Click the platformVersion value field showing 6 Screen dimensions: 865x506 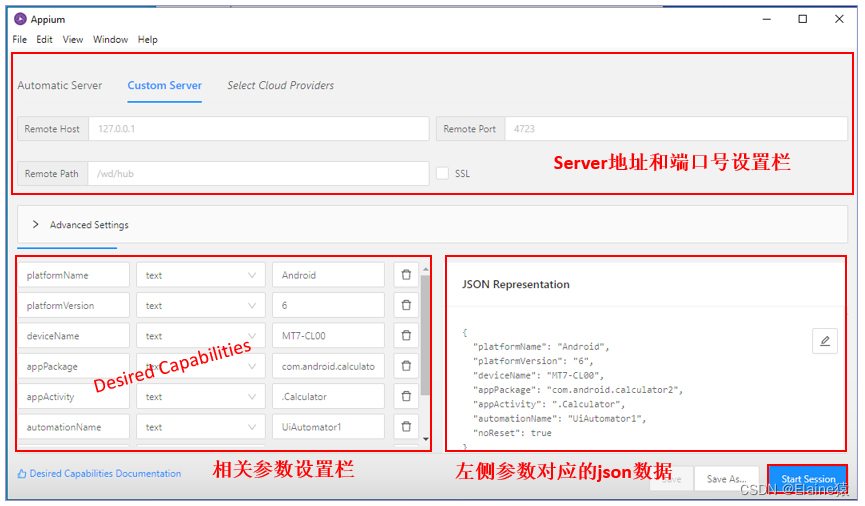point(328,305)
